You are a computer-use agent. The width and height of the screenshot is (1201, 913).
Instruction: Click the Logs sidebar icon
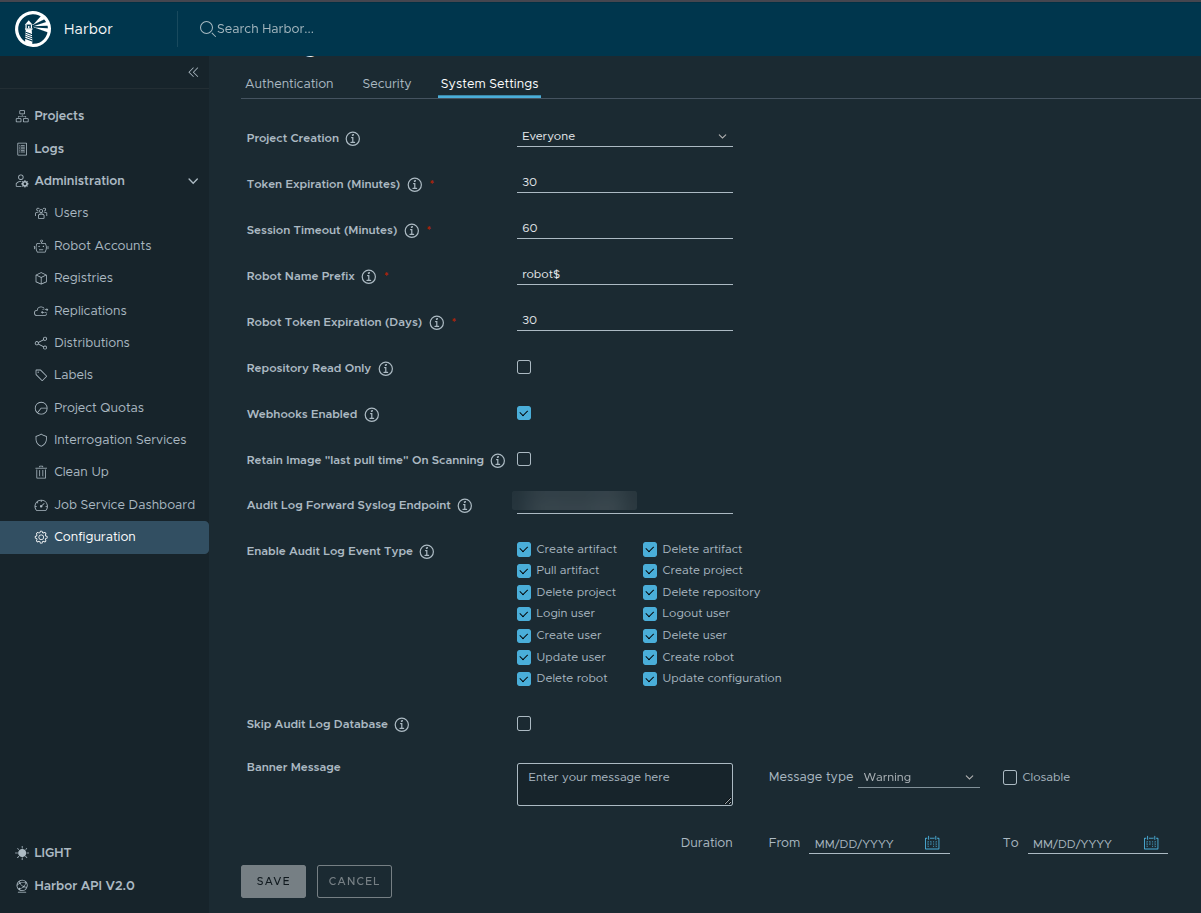[x=22, y=149]
